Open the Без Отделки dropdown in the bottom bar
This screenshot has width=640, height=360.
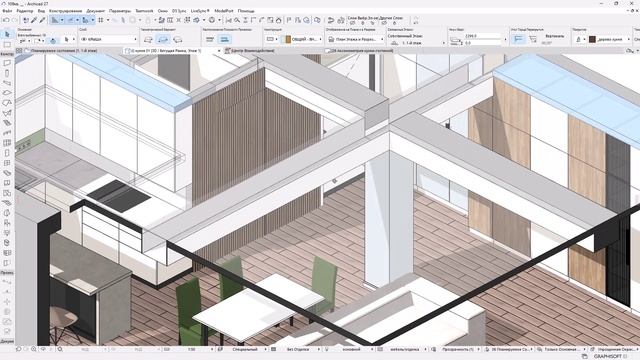[x=299, y=349]
